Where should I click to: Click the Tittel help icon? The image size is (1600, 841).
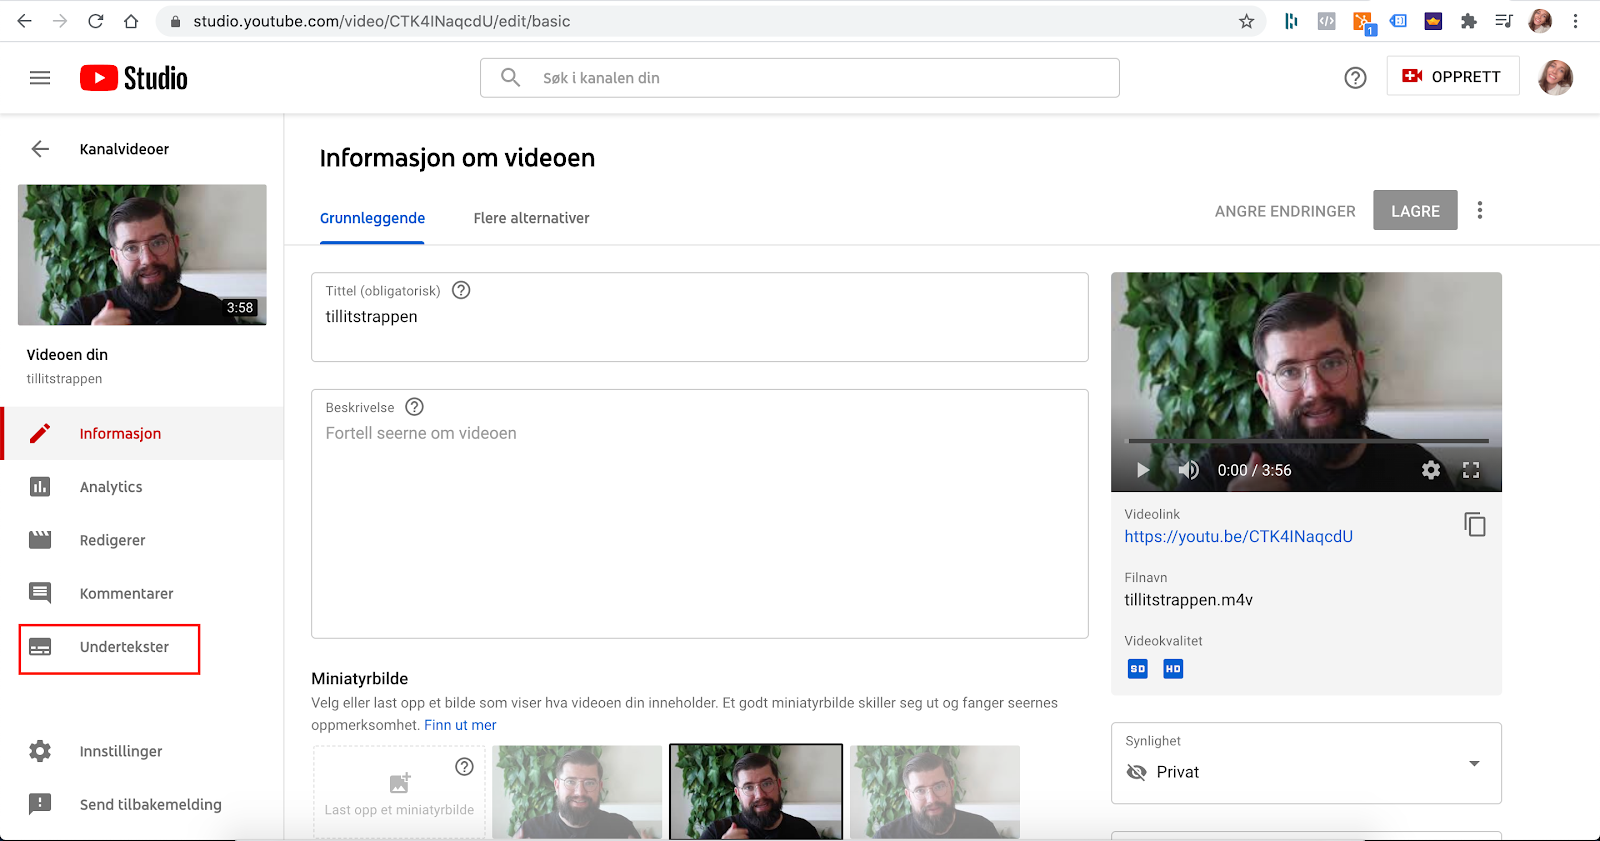point(461,290)
